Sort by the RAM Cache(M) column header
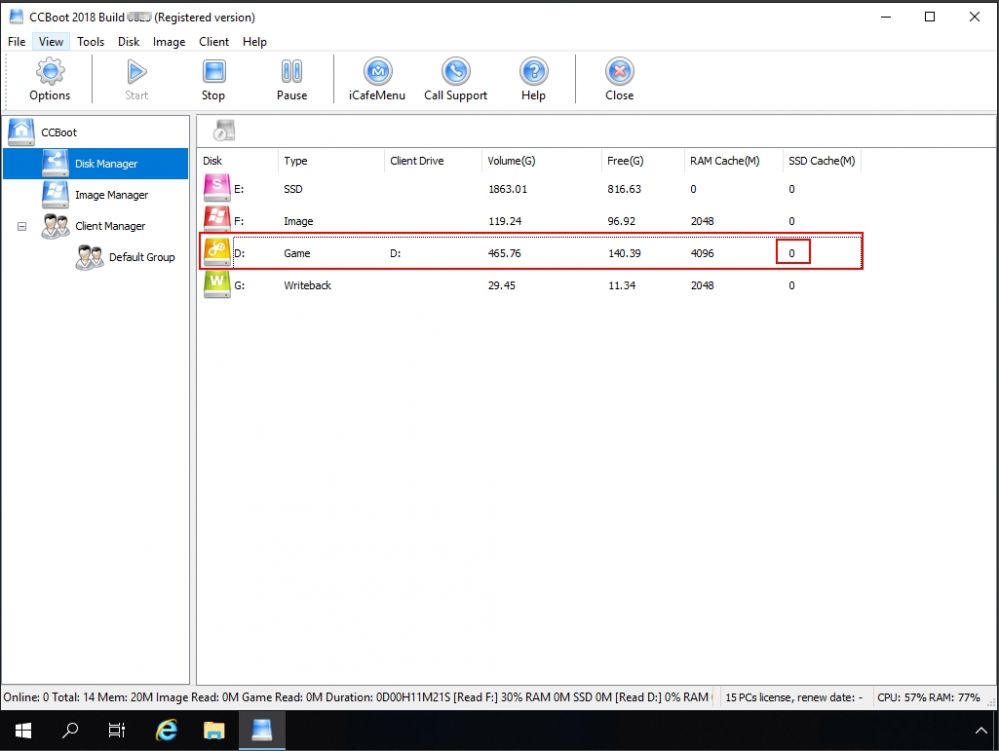Screen dimensions: 999x751 coord(734,161)
